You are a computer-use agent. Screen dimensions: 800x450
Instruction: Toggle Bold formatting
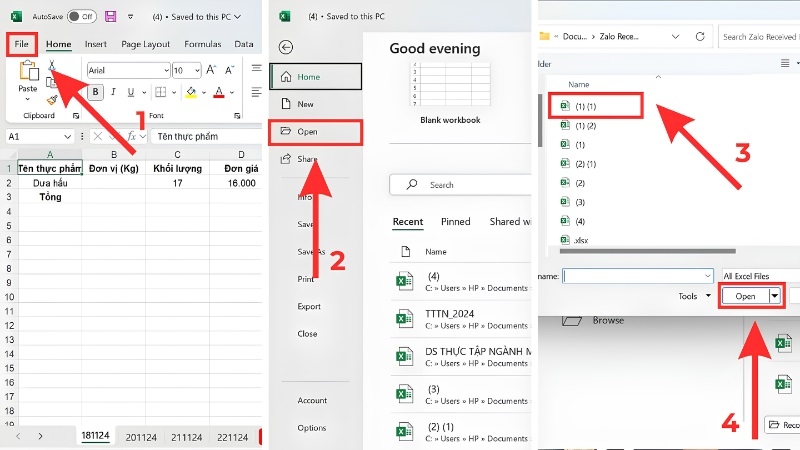(x=95, y=92)
